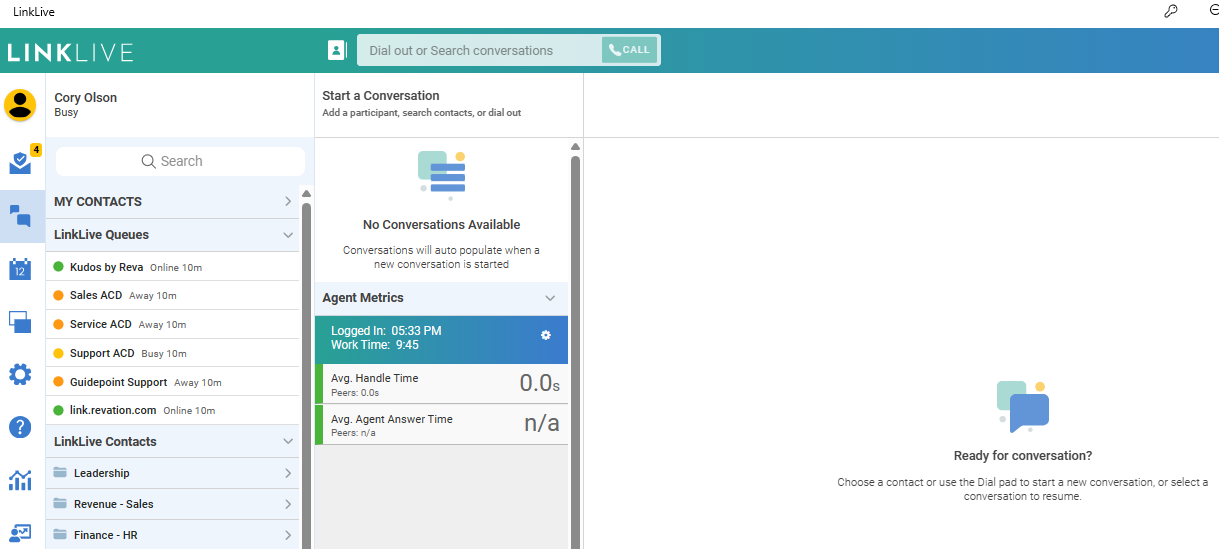Image resolution: width=1219 pixels, height=549 pixels.
Task: Open the help question mark icon
Action: click(x=20, y=427)
